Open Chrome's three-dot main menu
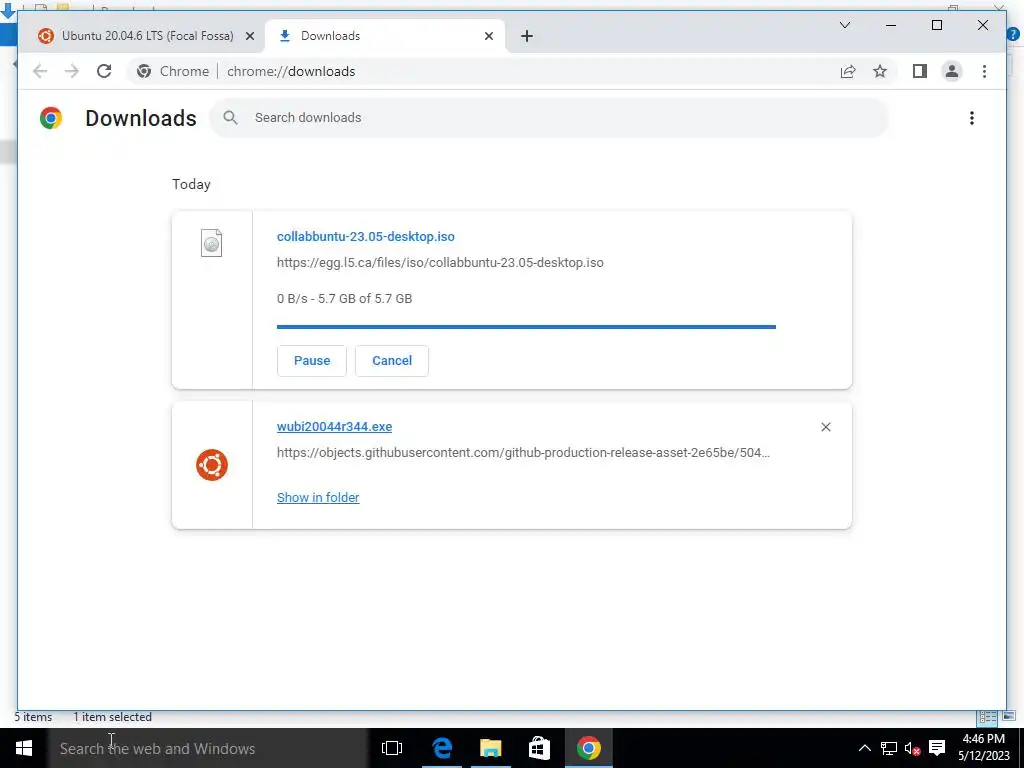1024x768 pixels. click(984, 71)
